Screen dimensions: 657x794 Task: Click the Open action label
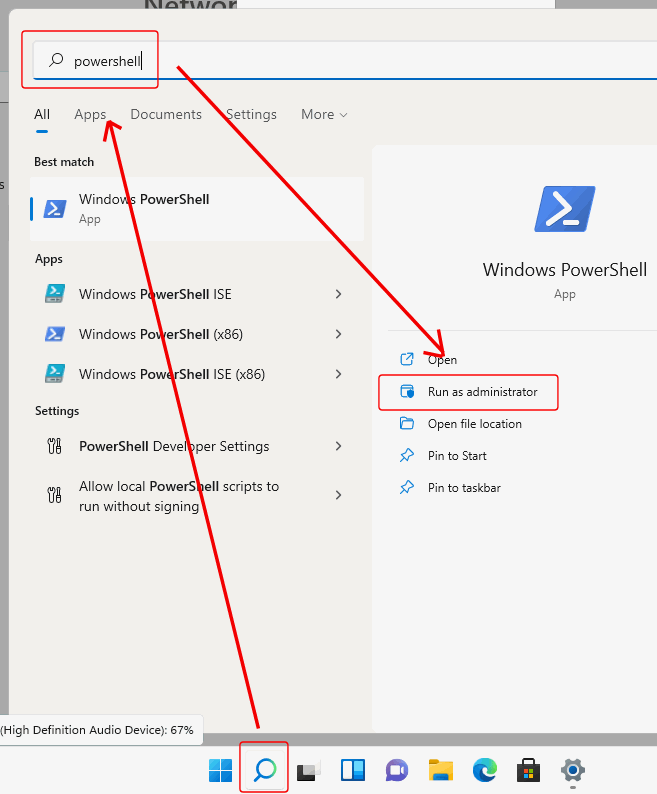click(x=442, y=360)
